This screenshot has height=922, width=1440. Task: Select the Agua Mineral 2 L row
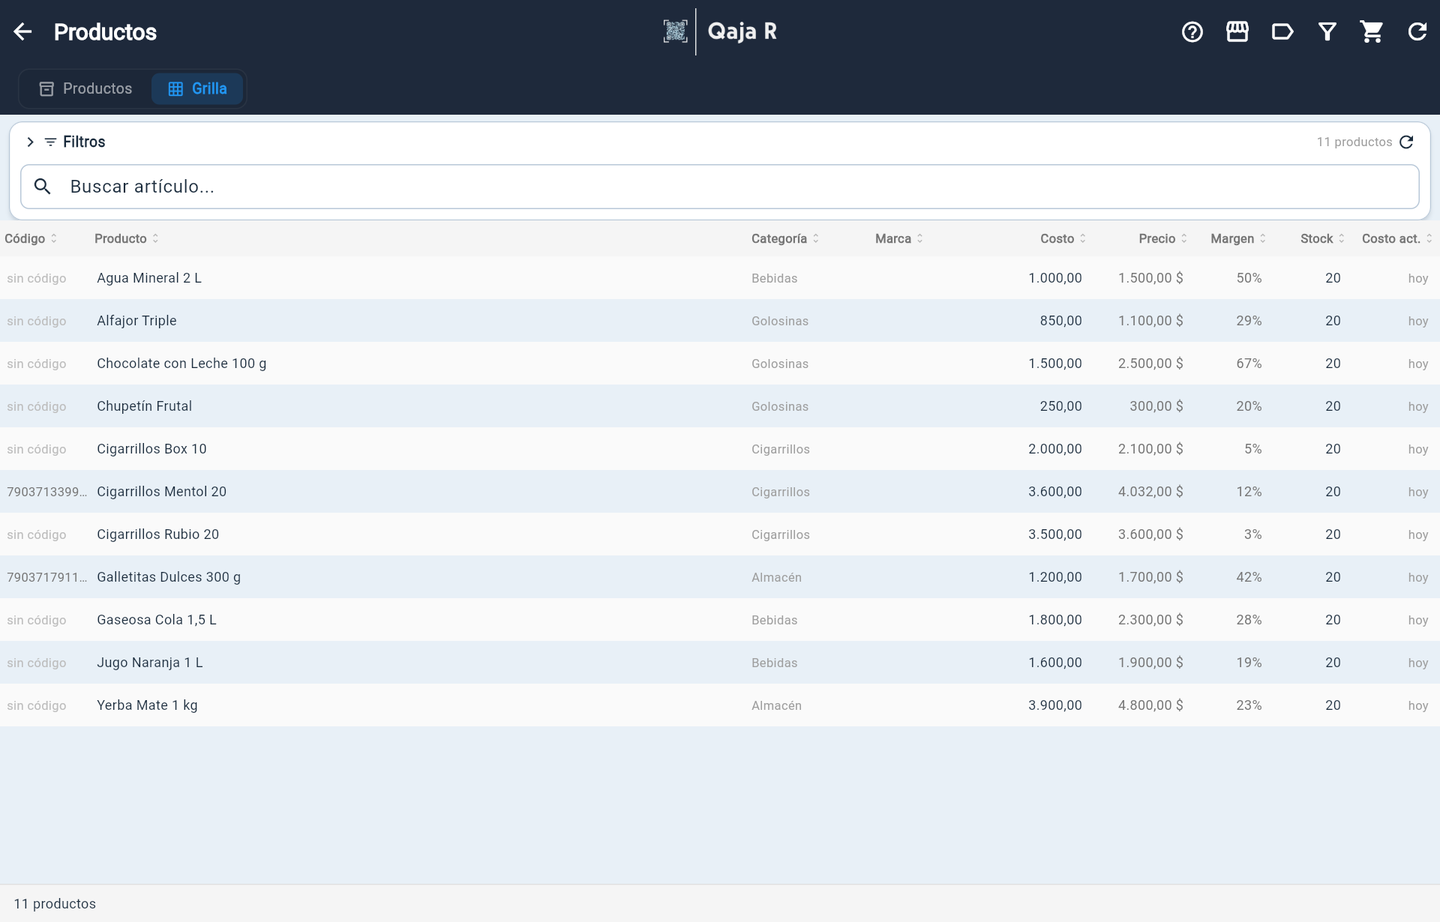(x=720, y=278)
